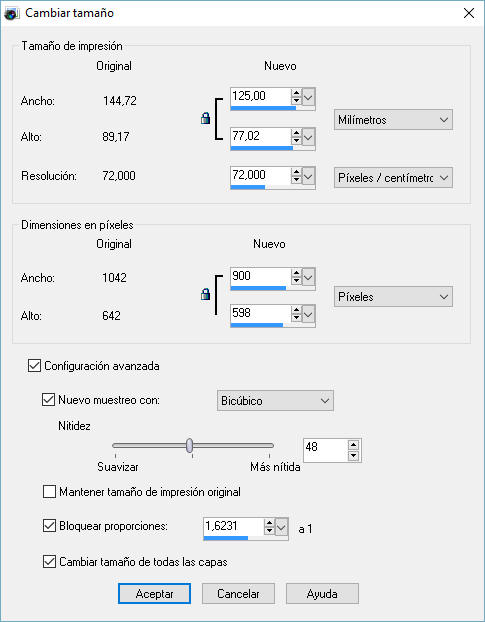The width and height of the screenshot is (485, 622).
Task: Expand the Bicúbico resampling dropdown
Action: tap(275, 401)
